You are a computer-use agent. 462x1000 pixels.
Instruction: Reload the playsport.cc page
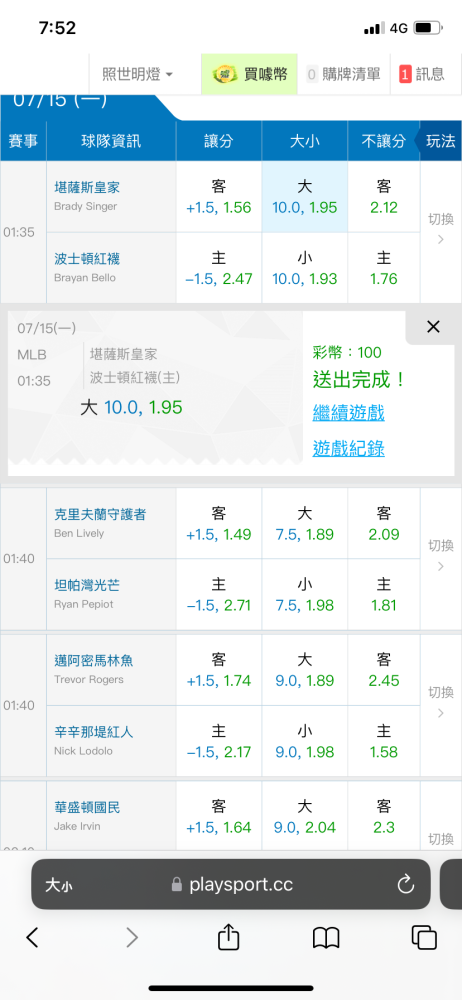pos(406,884)
